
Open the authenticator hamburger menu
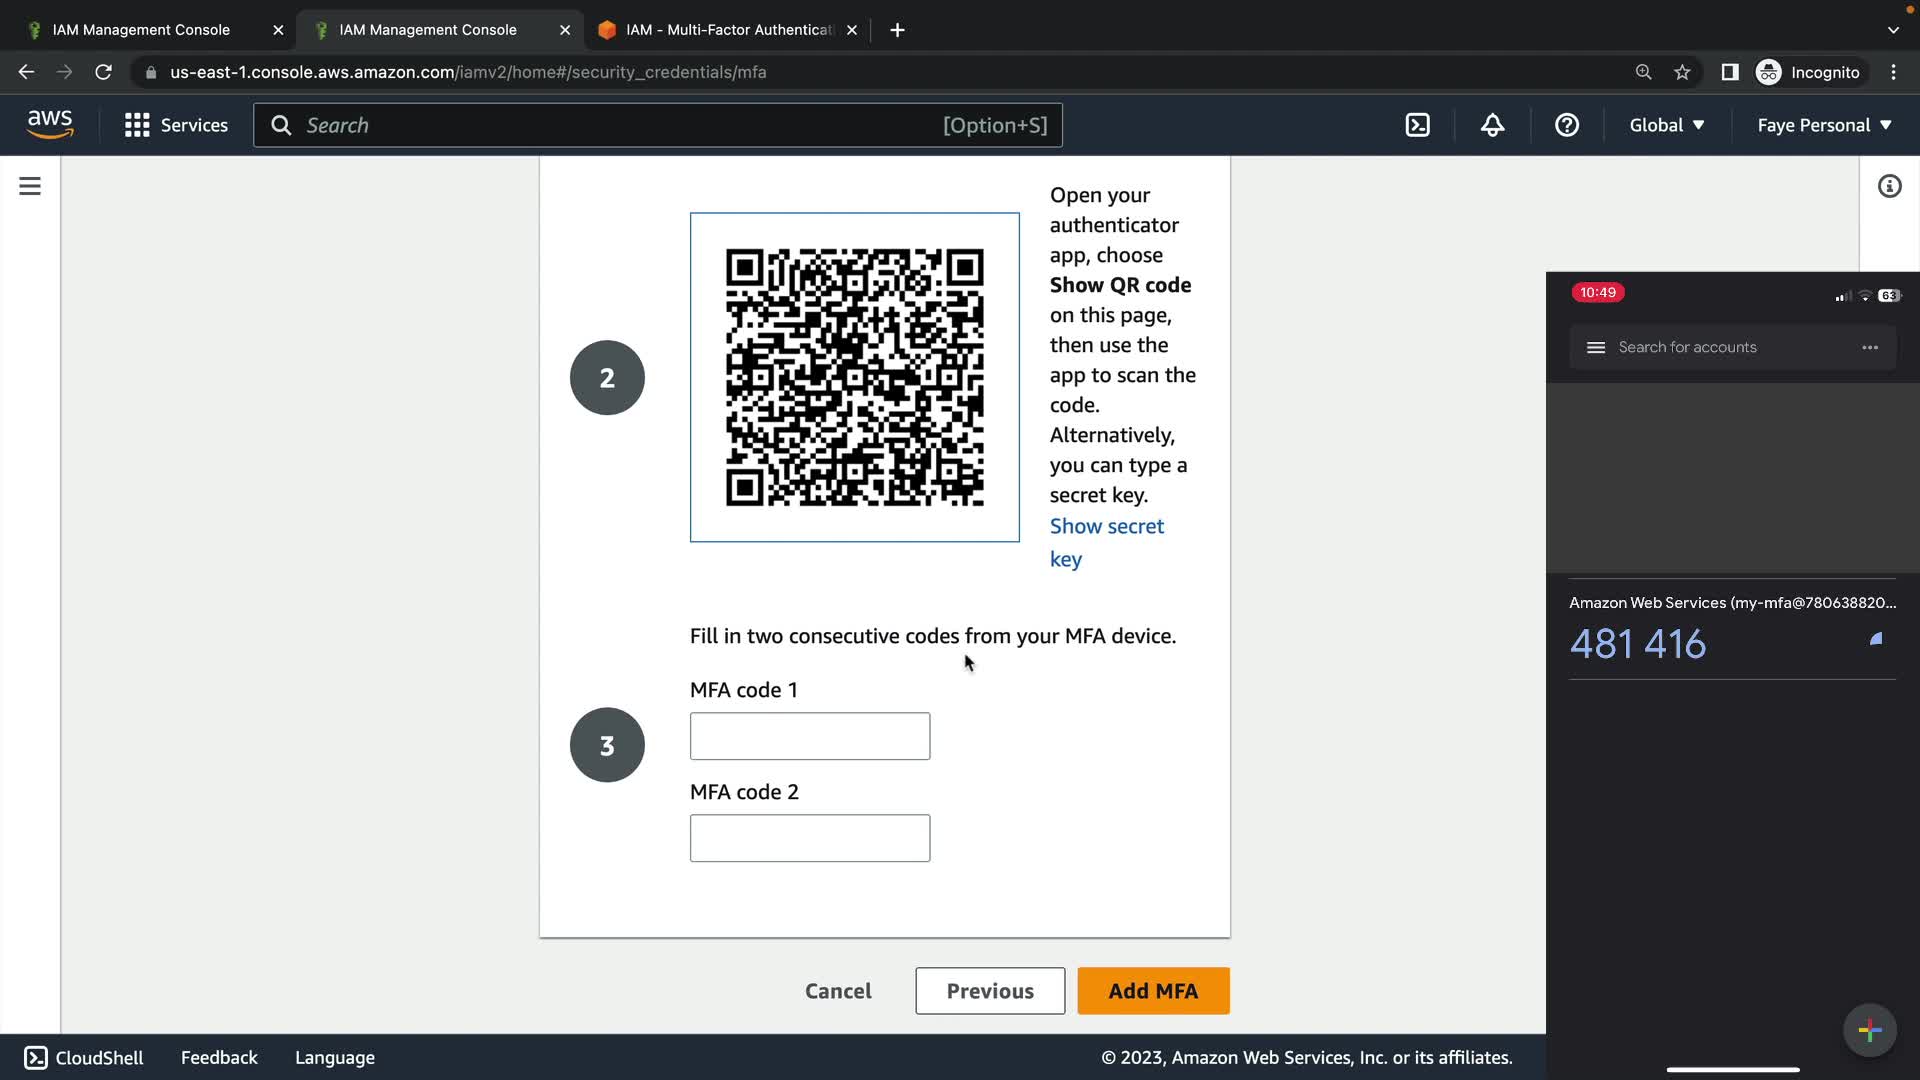pyautogui.click(x=1596, y=347)
